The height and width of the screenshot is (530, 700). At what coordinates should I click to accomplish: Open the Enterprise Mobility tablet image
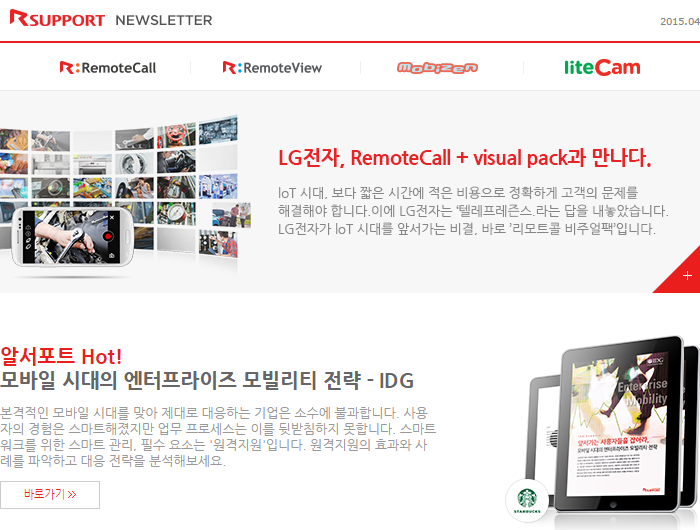[x=620, y=424]
